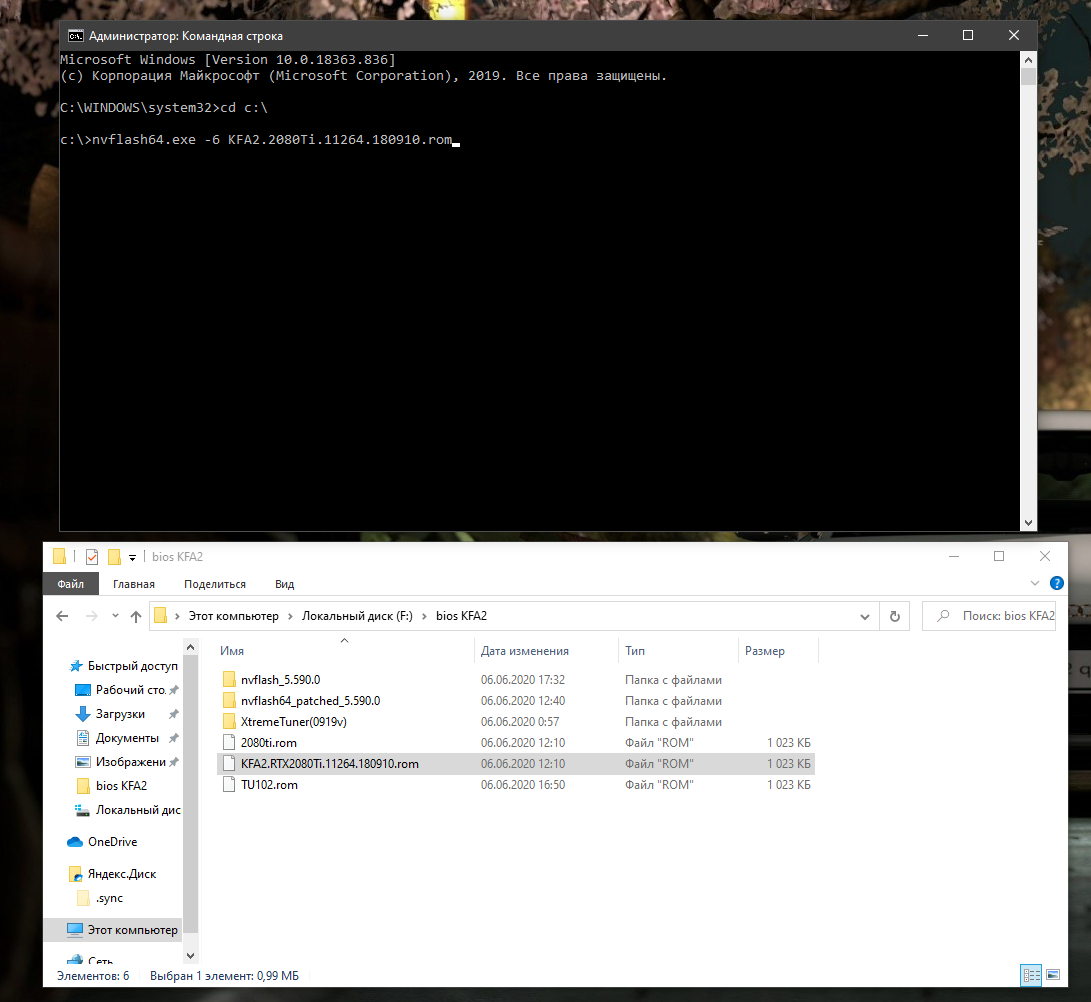Click Этот компьютер in the address bar
Image resolution: width=1091 pixels, height=1002 pixels.
pos(233,616)
